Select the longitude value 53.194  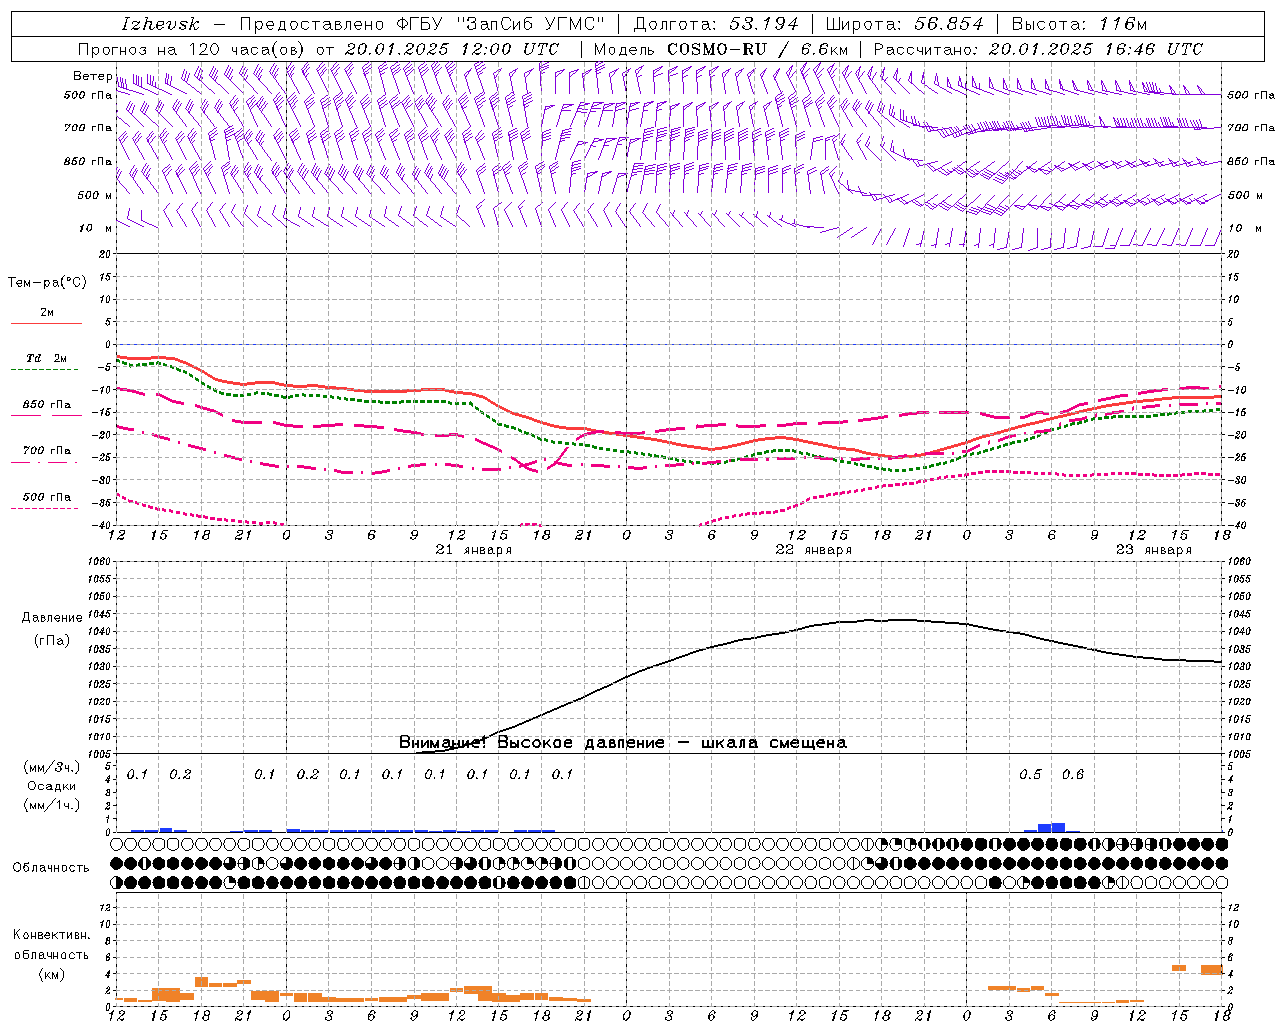click(x=764, y=24)
